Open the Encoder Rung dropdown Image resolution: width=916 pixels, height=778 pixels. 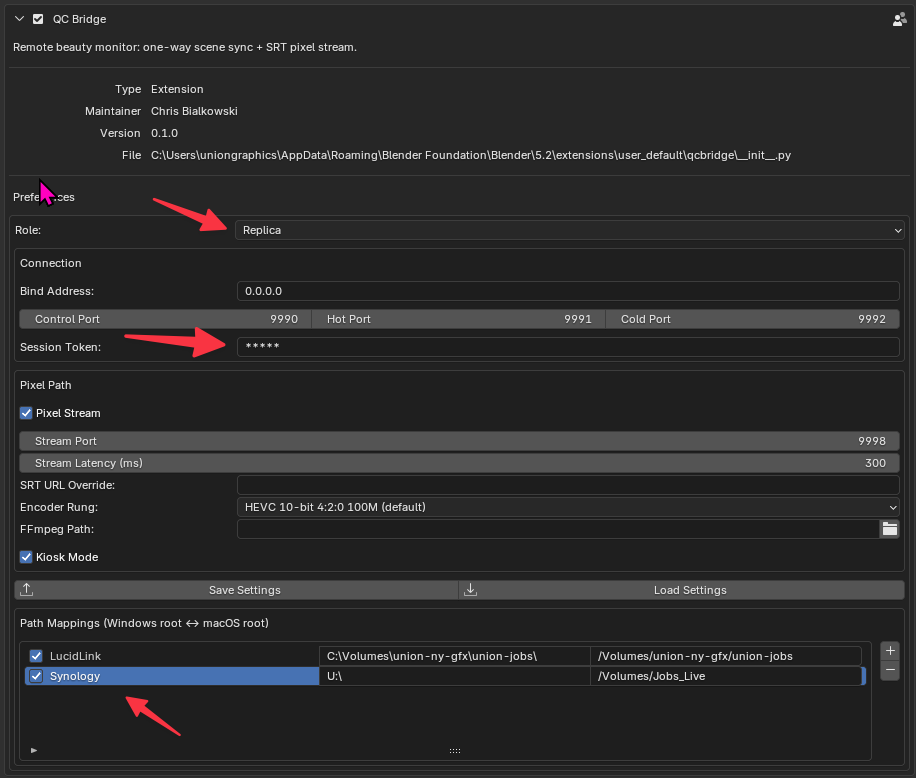(x=568, y=507)
